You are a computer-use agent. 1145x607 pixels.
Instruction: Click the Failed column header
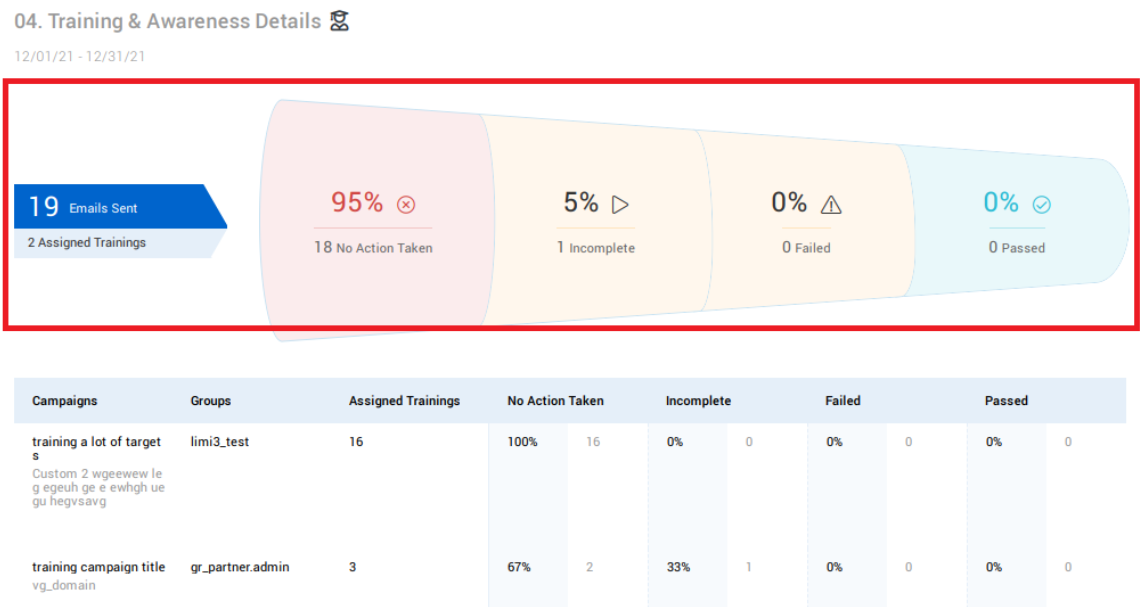pos(843,401)
